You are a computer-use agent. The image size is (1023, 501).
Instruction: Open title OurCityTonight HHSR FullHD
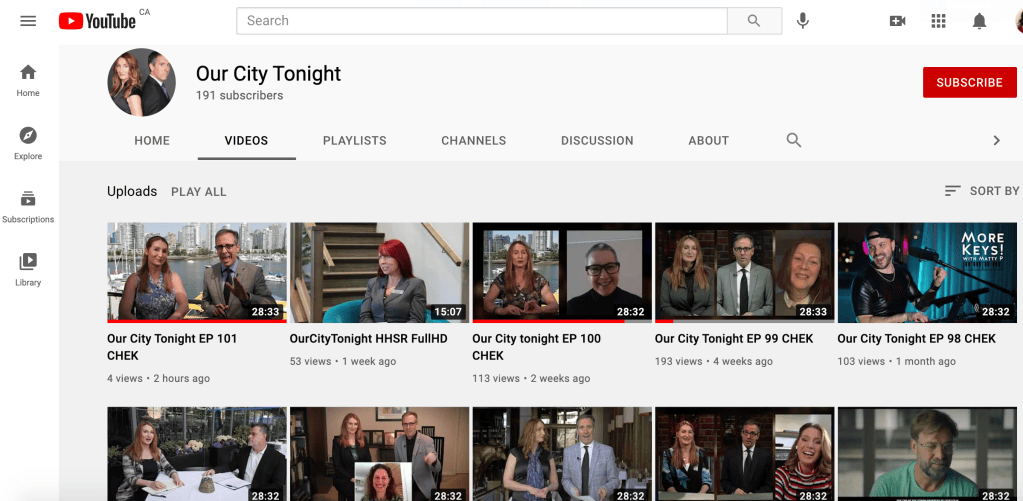click(369, 339)
